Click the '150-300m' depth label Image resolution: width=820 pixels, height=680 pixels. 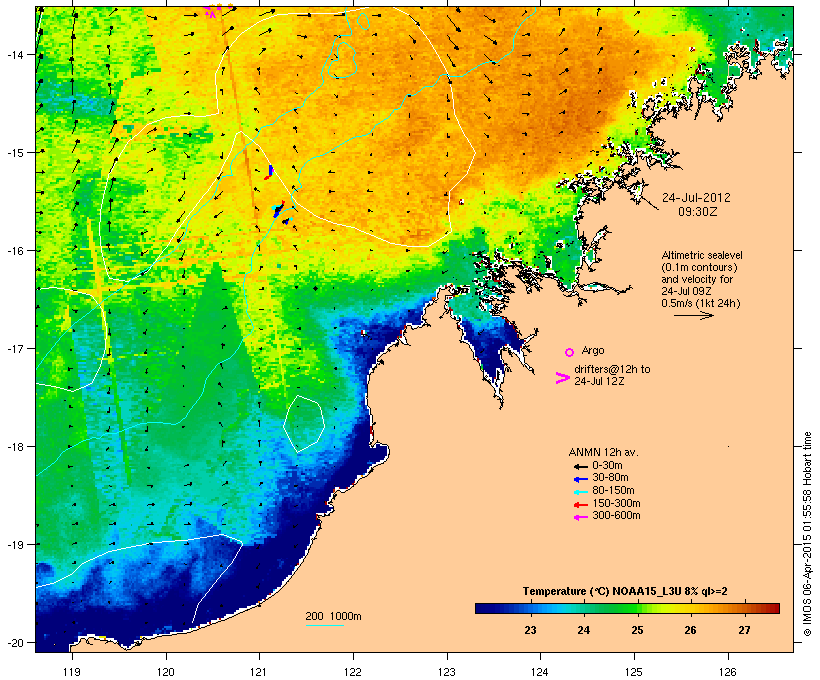tap(616, 503)
